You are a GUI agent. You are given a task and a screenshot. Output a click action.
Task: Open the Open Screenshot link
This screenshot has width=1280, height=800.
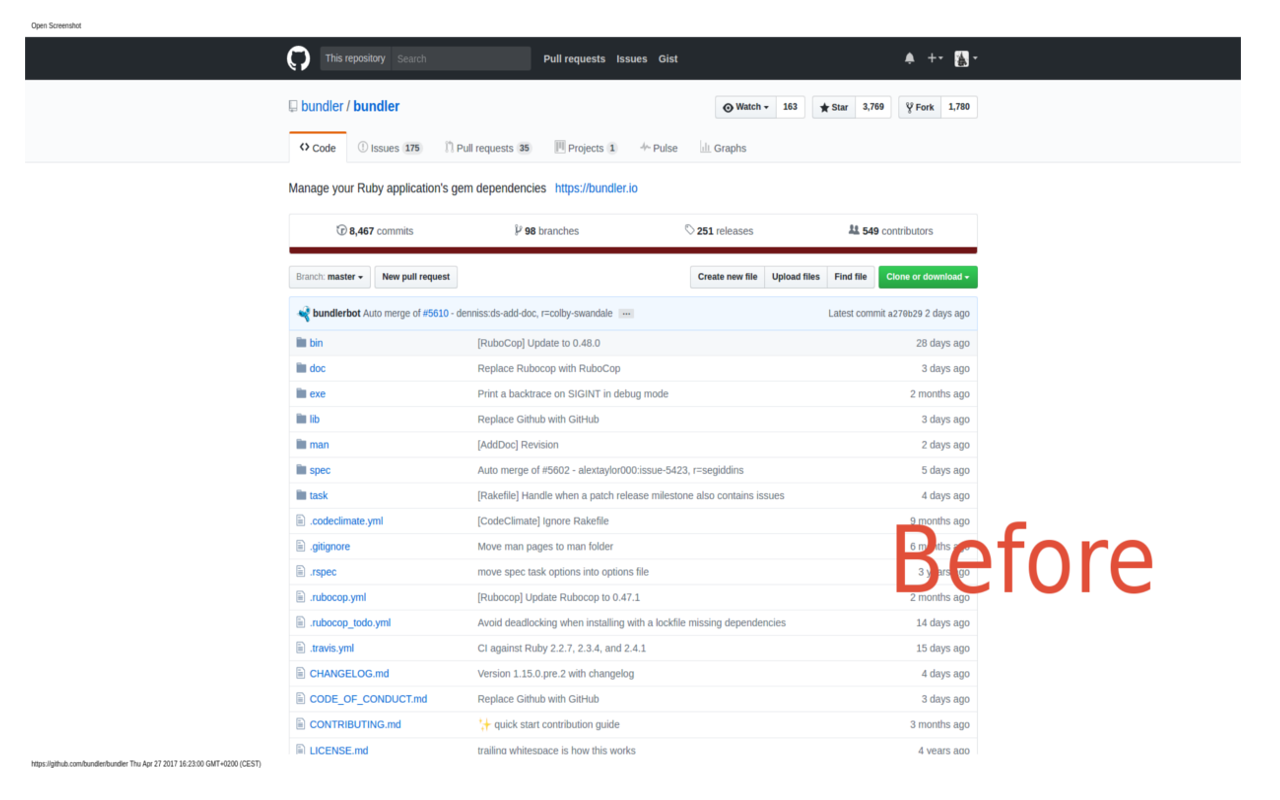(56, 26)
